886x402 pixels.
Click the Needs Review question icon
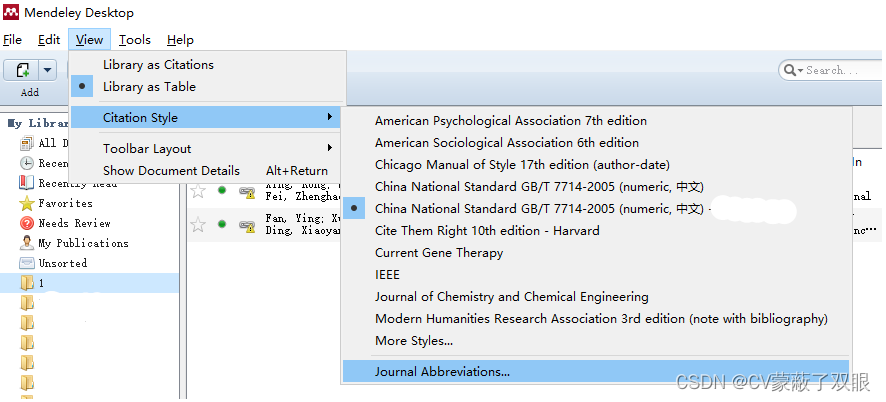click(27, 223)
